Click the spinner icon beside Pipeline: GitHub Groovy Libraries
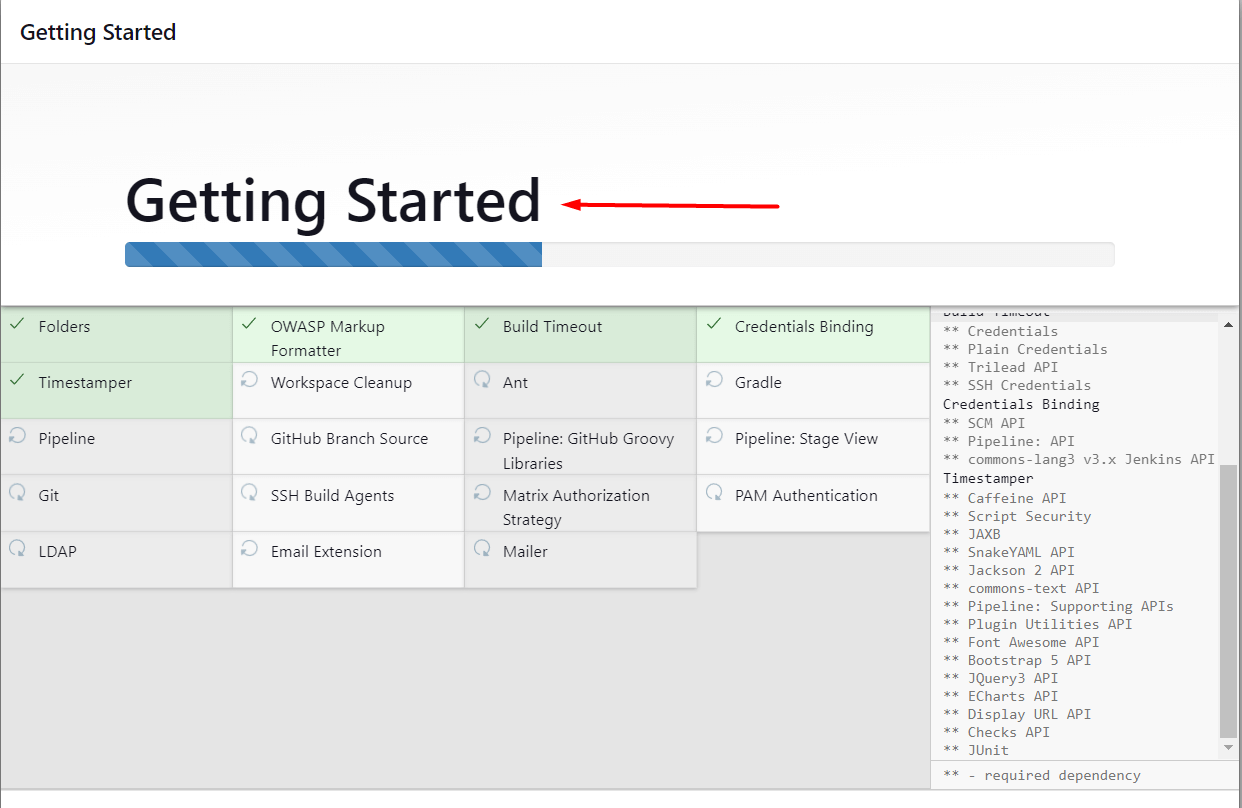The image size is (1242, 808). pos(481,436)
